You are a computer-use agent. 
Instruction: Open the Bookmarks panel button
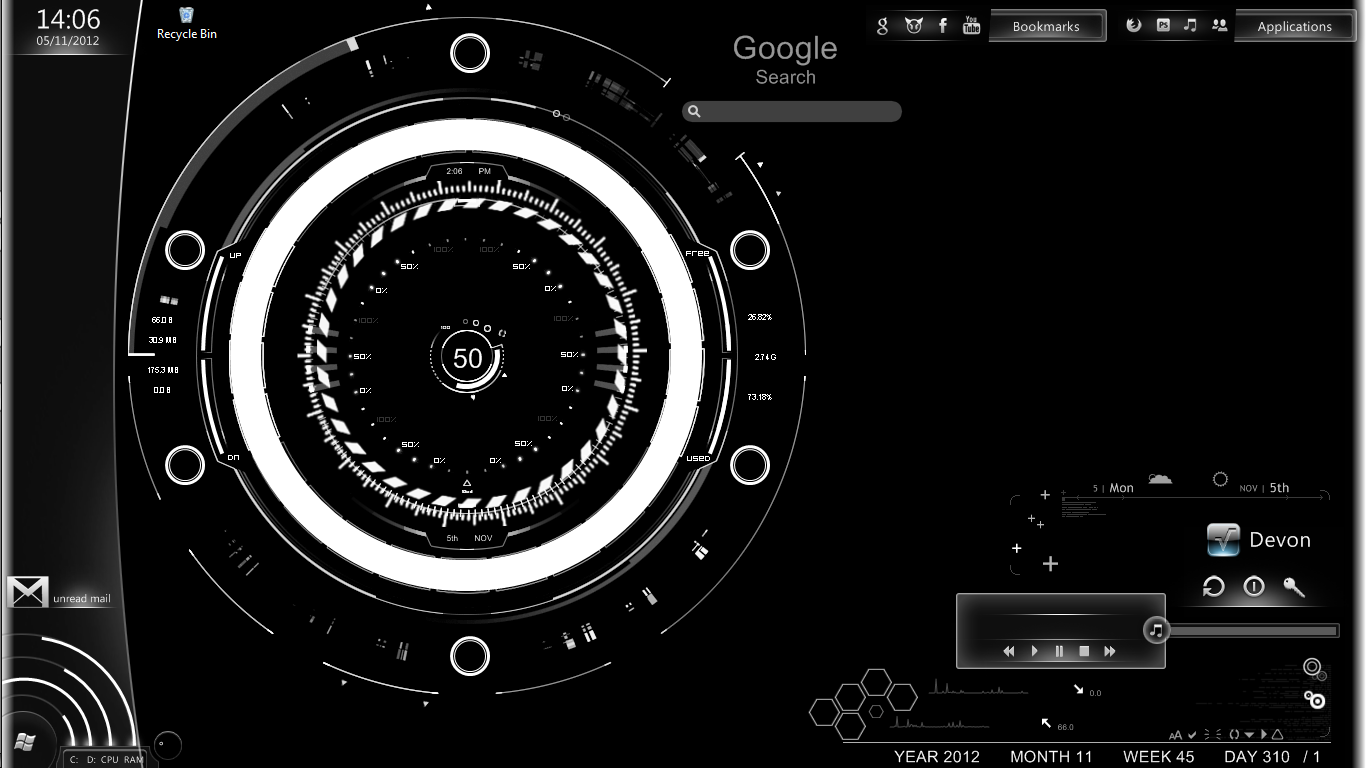click(x=1047, y=27)
